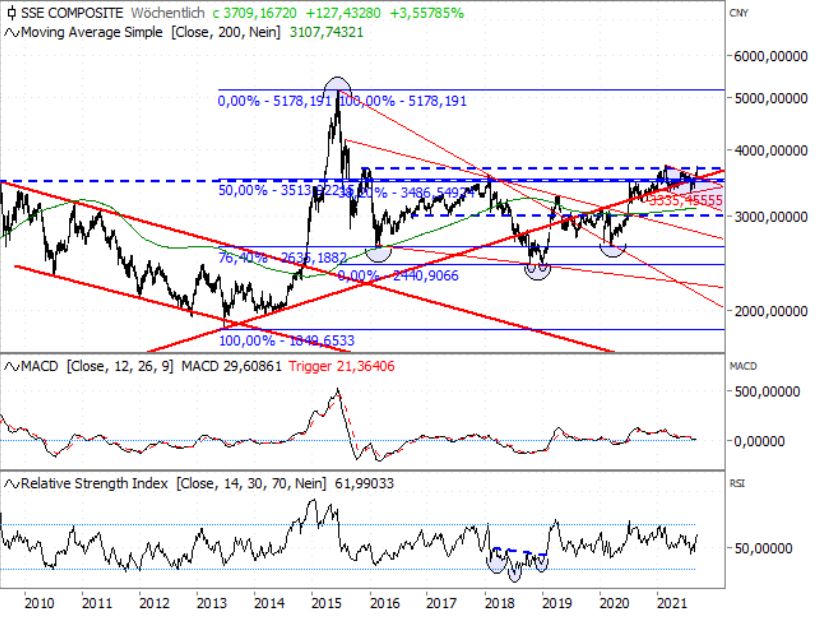Click the RSI axis title on the right
Screen dimensions: 824x618
coord(737,483)
